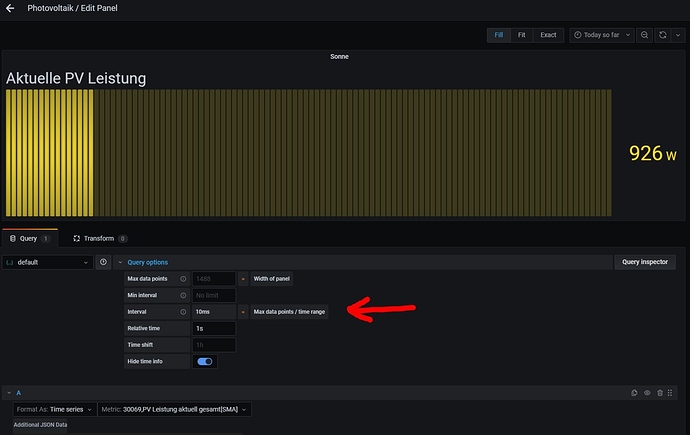Click the Interval 10ms value
The height and width of the screenshot is (435, 690).
click(214, 312)
